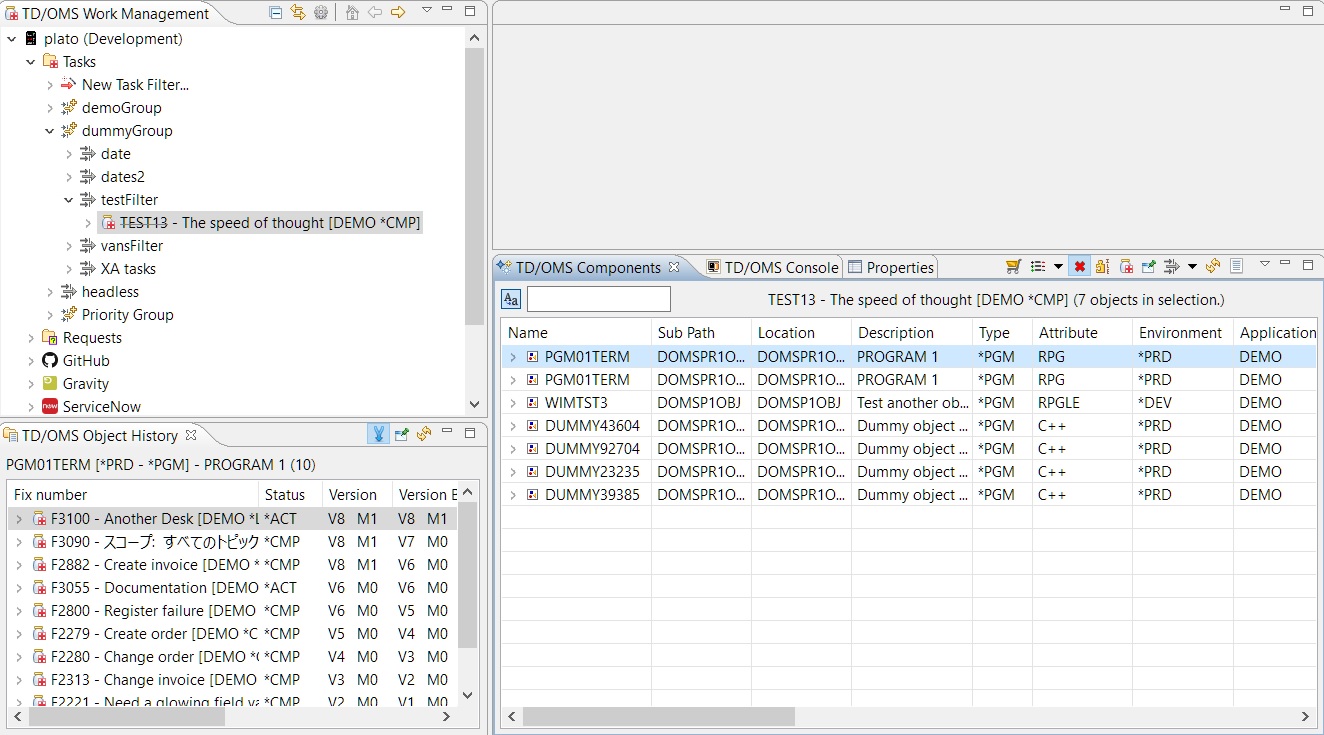The width and height of the screenshot is (1324, 735).
Task: Select the ServiceNow tree item
Action: coord(101,407)
